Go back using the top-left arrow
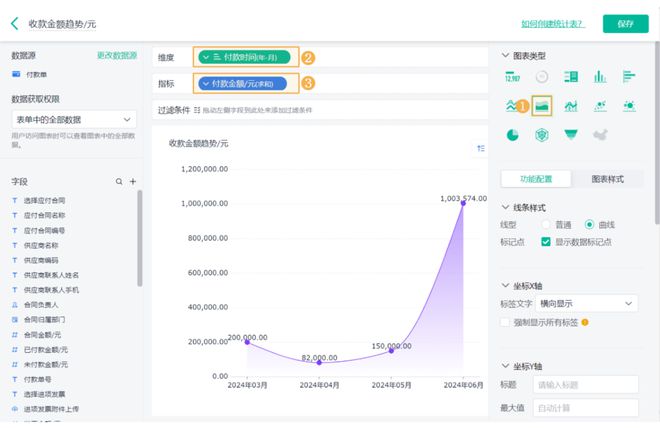 [15, 22]
